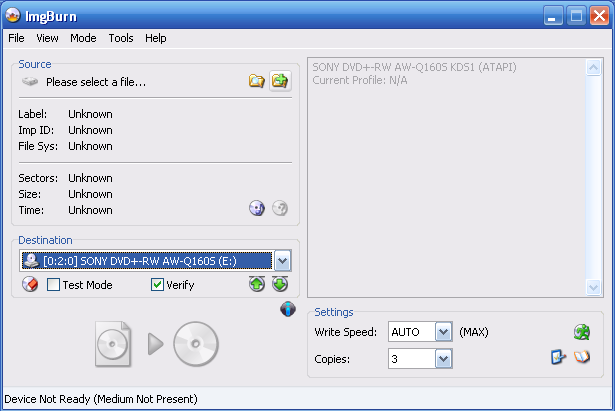This screenshot has height=411, width=615.
Task: Click the SONY DVD+-RW ATAPI device line
Action: click(x=414, y=67)
